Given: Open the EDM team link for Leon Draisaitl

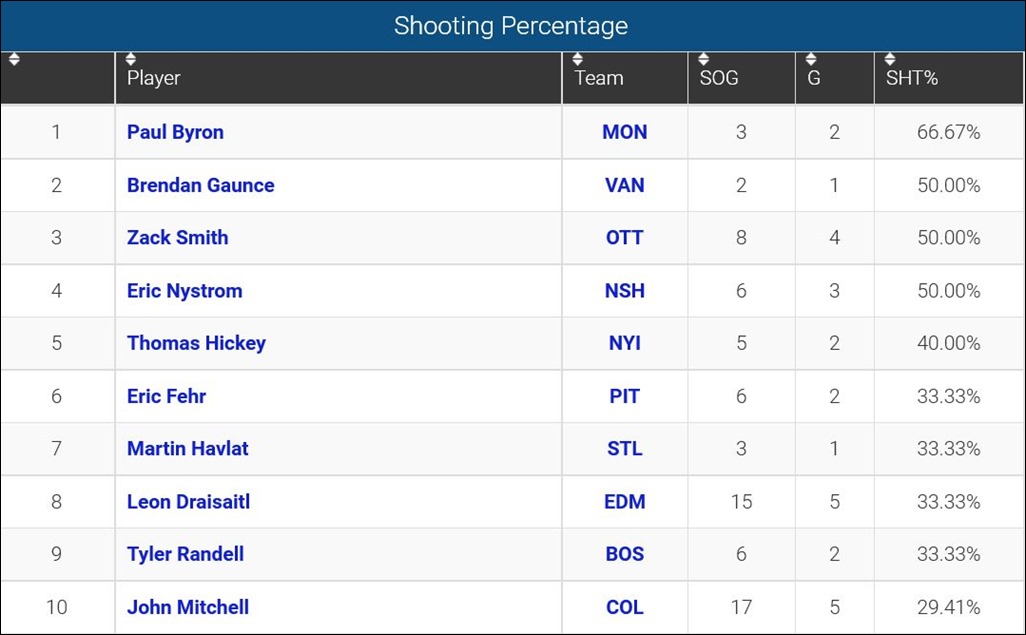Looking at the screenshot, I should click(x=624, y=501).
